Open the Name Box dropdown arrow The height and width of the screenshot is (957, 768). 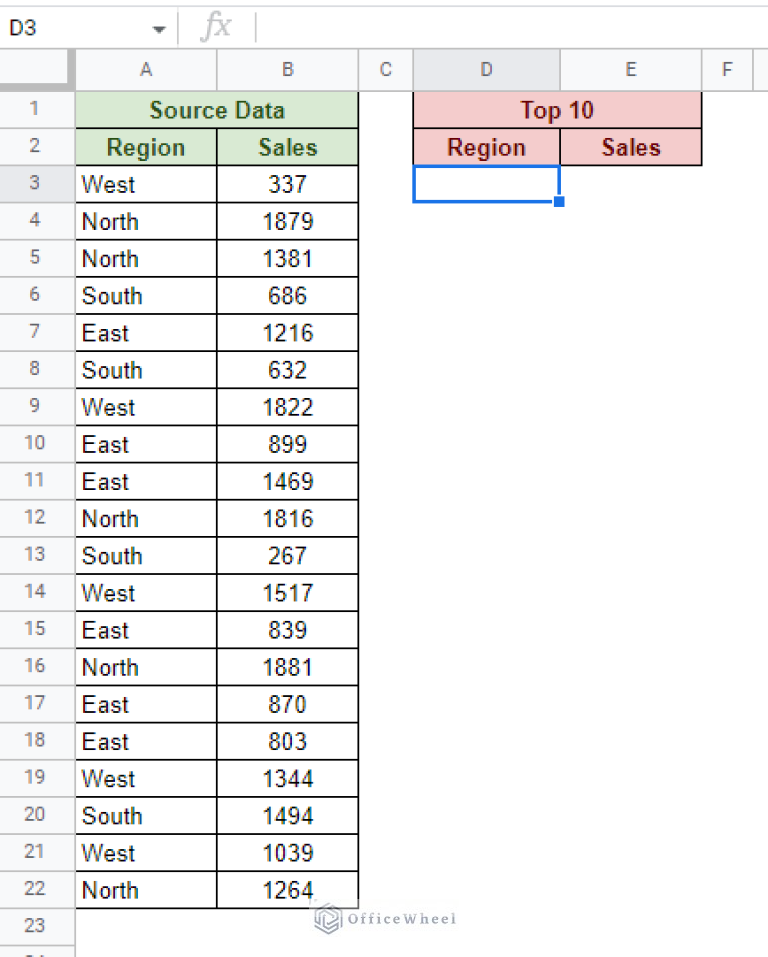tap(159, 27)
